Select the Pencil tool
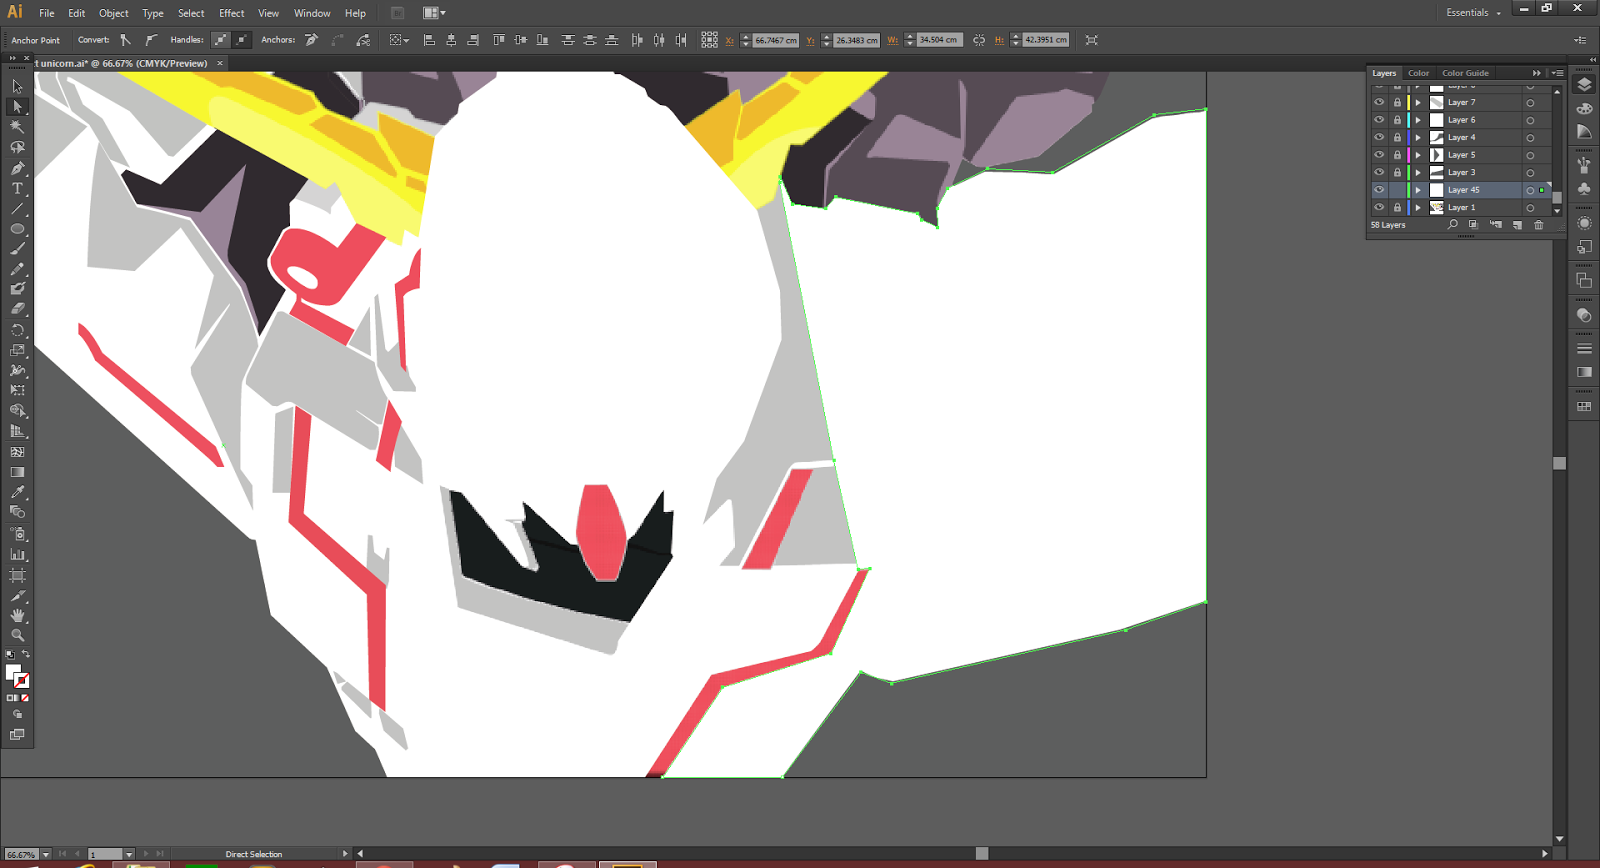1600x868 pixels. coord(17,269)
